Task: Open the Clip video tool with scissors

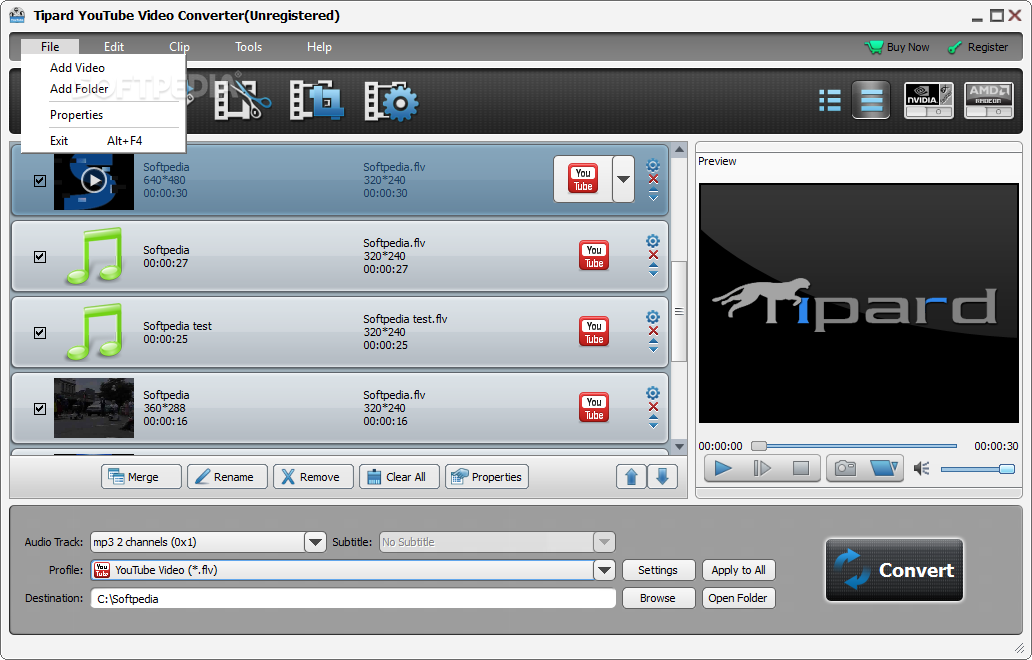Action: [x=242, y=101]
